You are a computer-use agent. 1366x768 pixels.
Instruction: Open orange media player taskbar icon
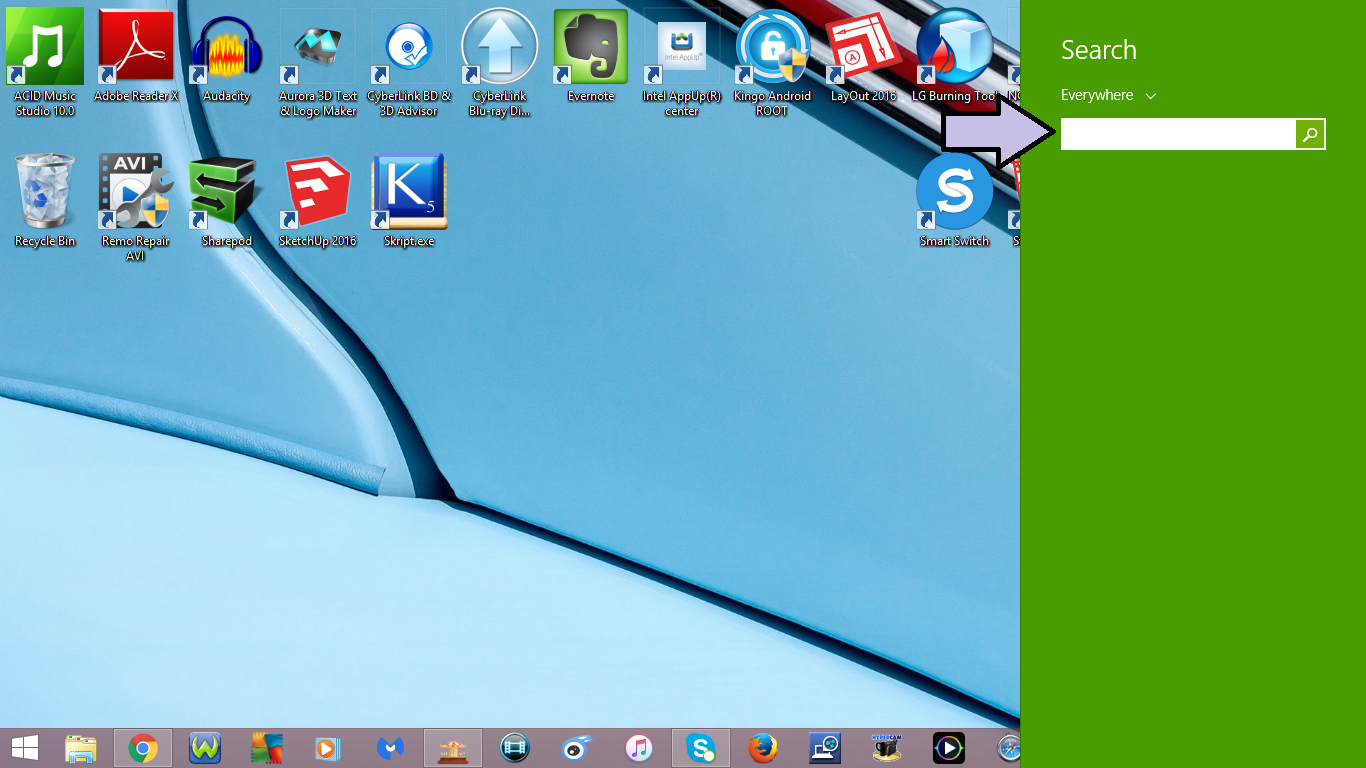click(329, 748)
